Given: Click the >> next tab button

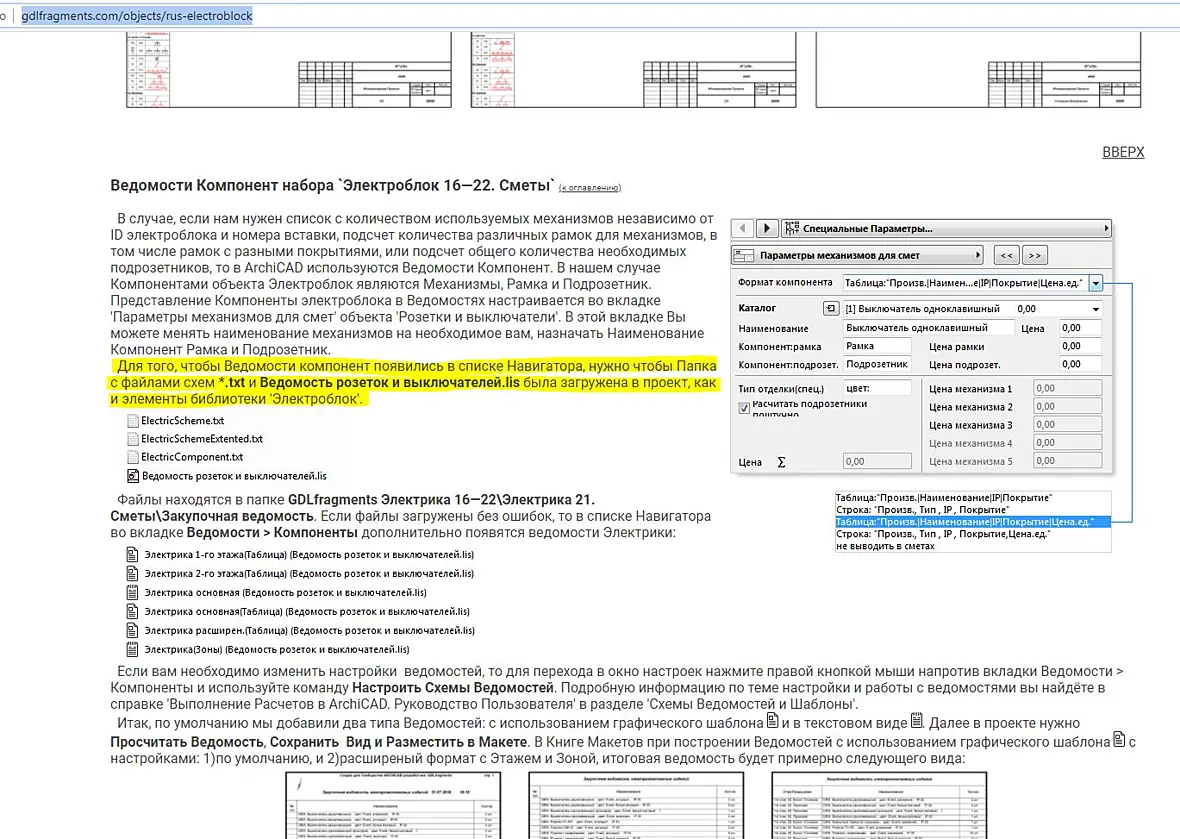Looking at the screenshot, I should 1035,255.
